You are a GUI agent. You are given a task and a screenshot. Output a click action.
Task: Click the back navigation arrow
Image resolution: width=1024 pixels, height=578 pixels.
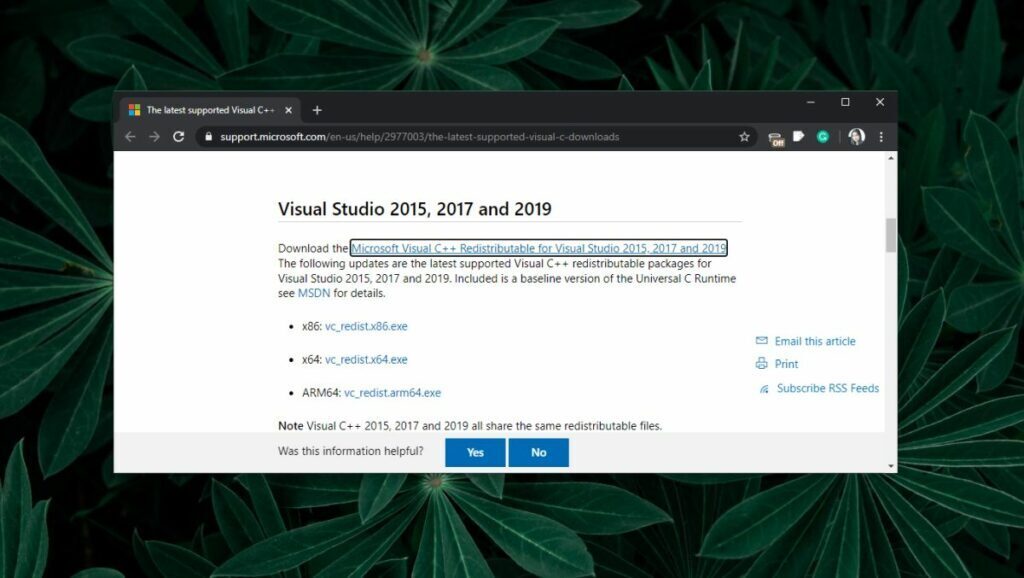[x=131, y=137]
